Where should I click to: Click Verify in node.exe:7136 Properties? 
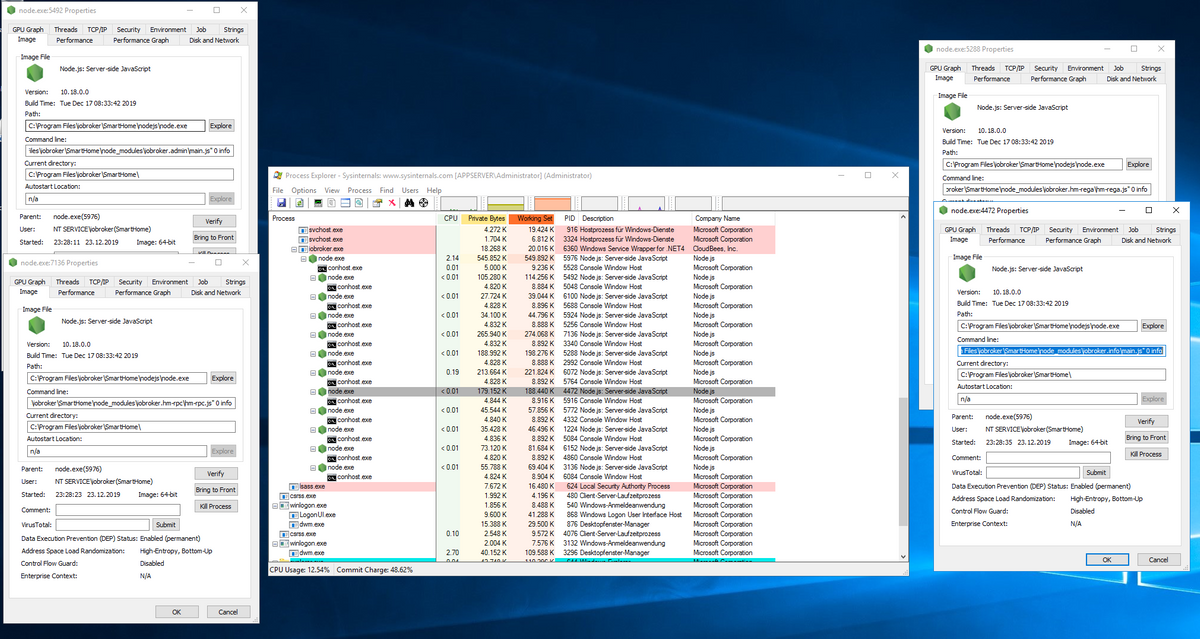215,473
